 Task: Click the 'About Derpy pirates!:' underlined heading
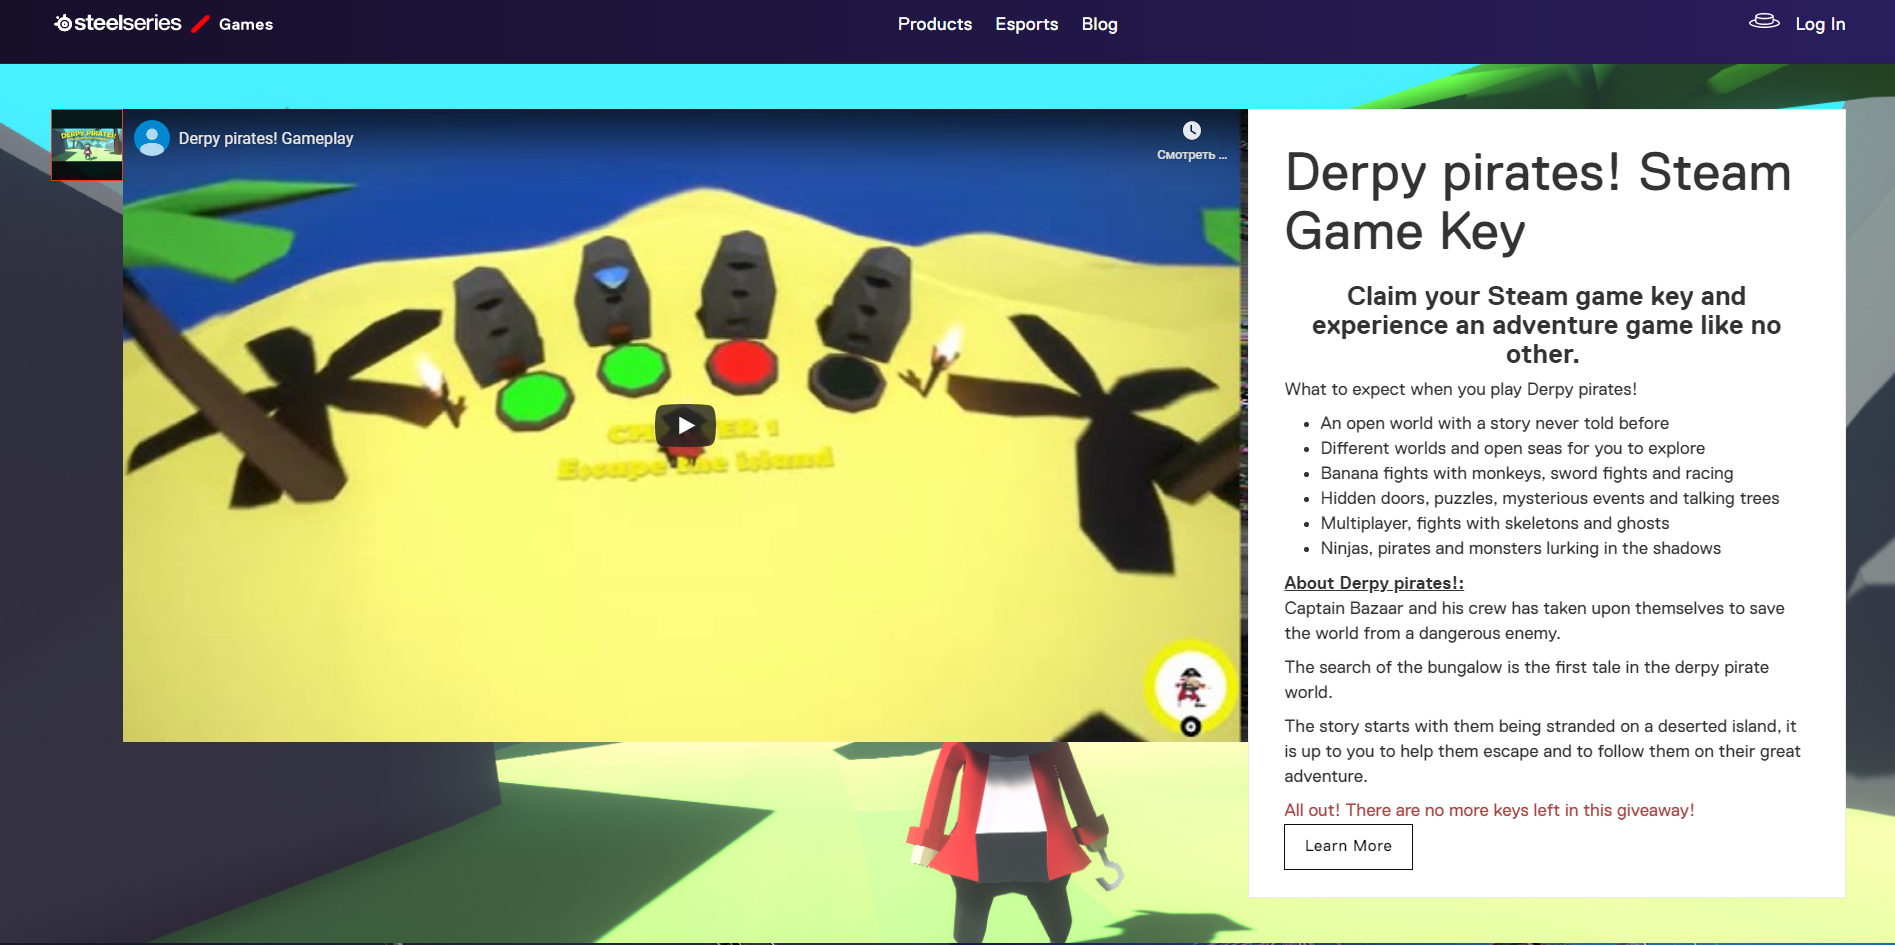point(1373,583)
